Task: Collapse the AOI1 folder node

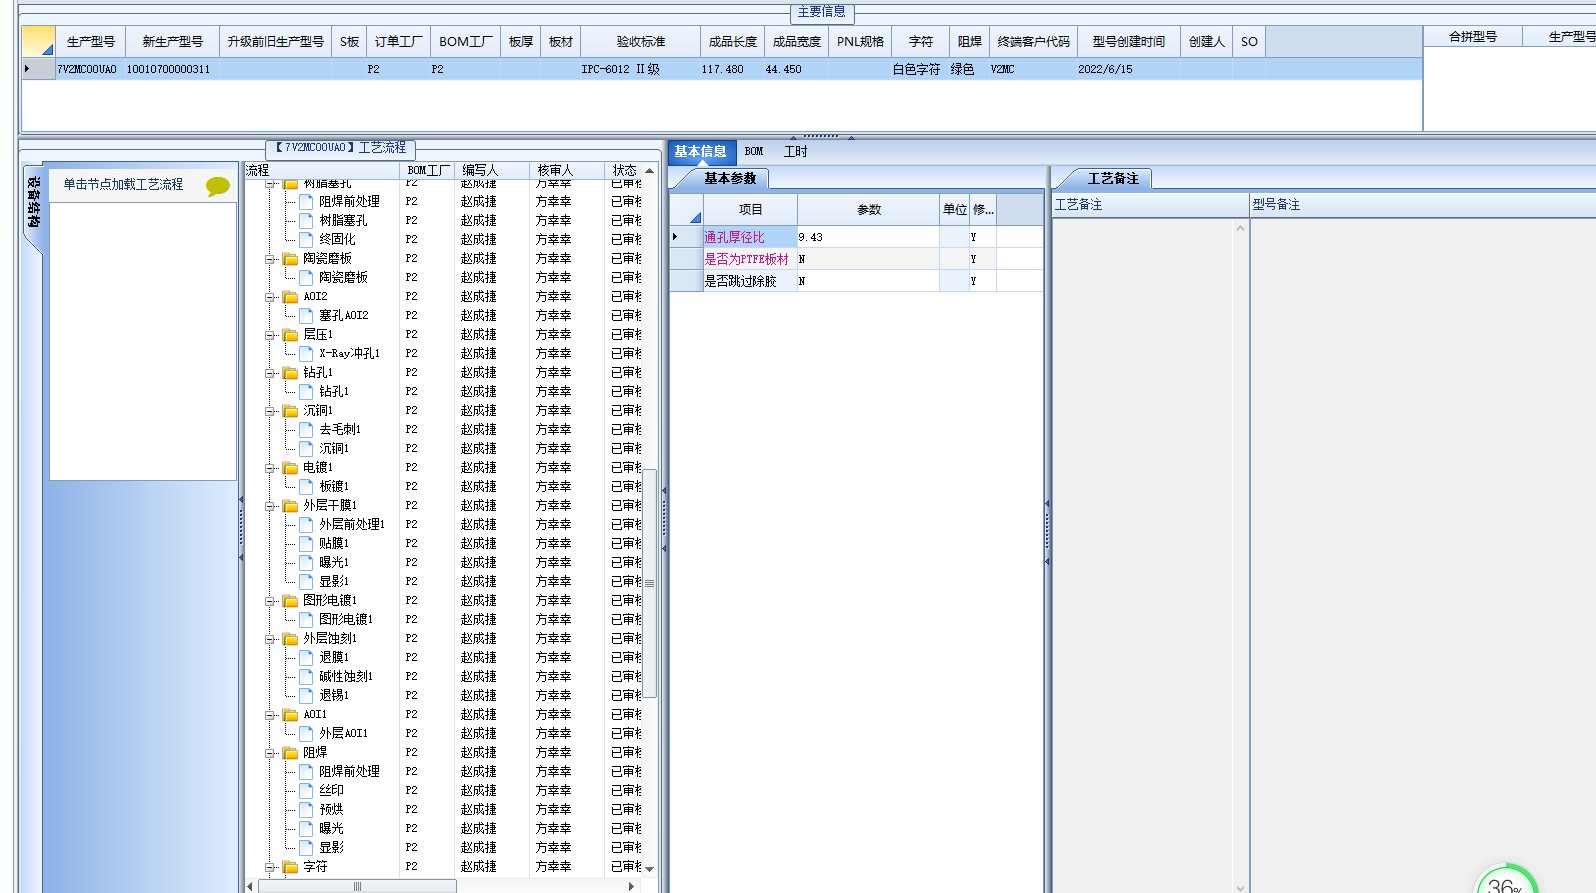Action: click(x=270, y=715)
